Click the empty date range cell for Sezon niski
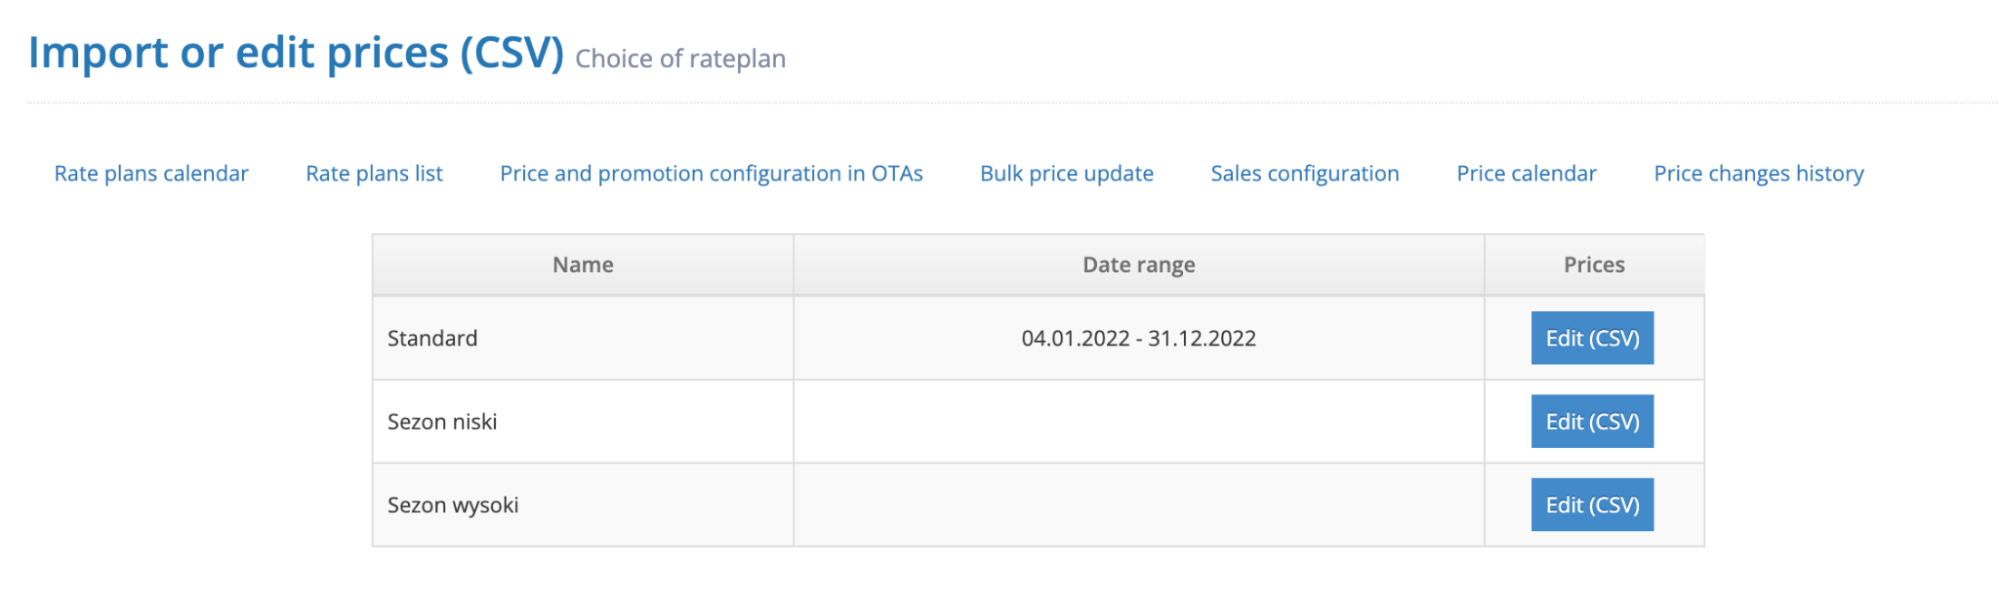Viewport: 1999px width, 614px height. pyautogui.click(x=1138, y=422)
